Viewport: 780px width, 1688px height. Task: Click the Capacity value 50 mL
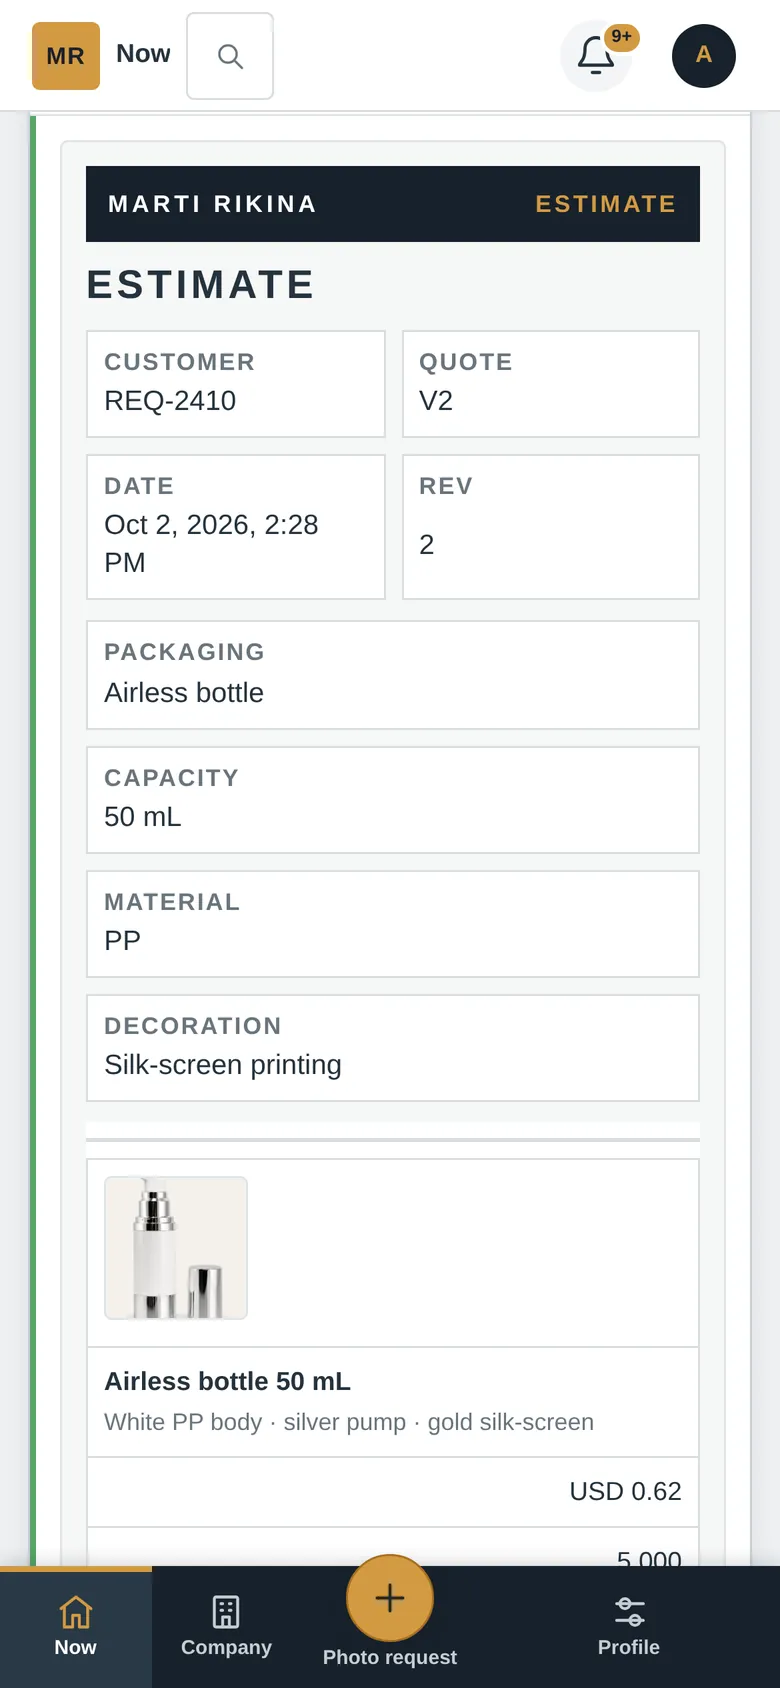coord(143,817)
